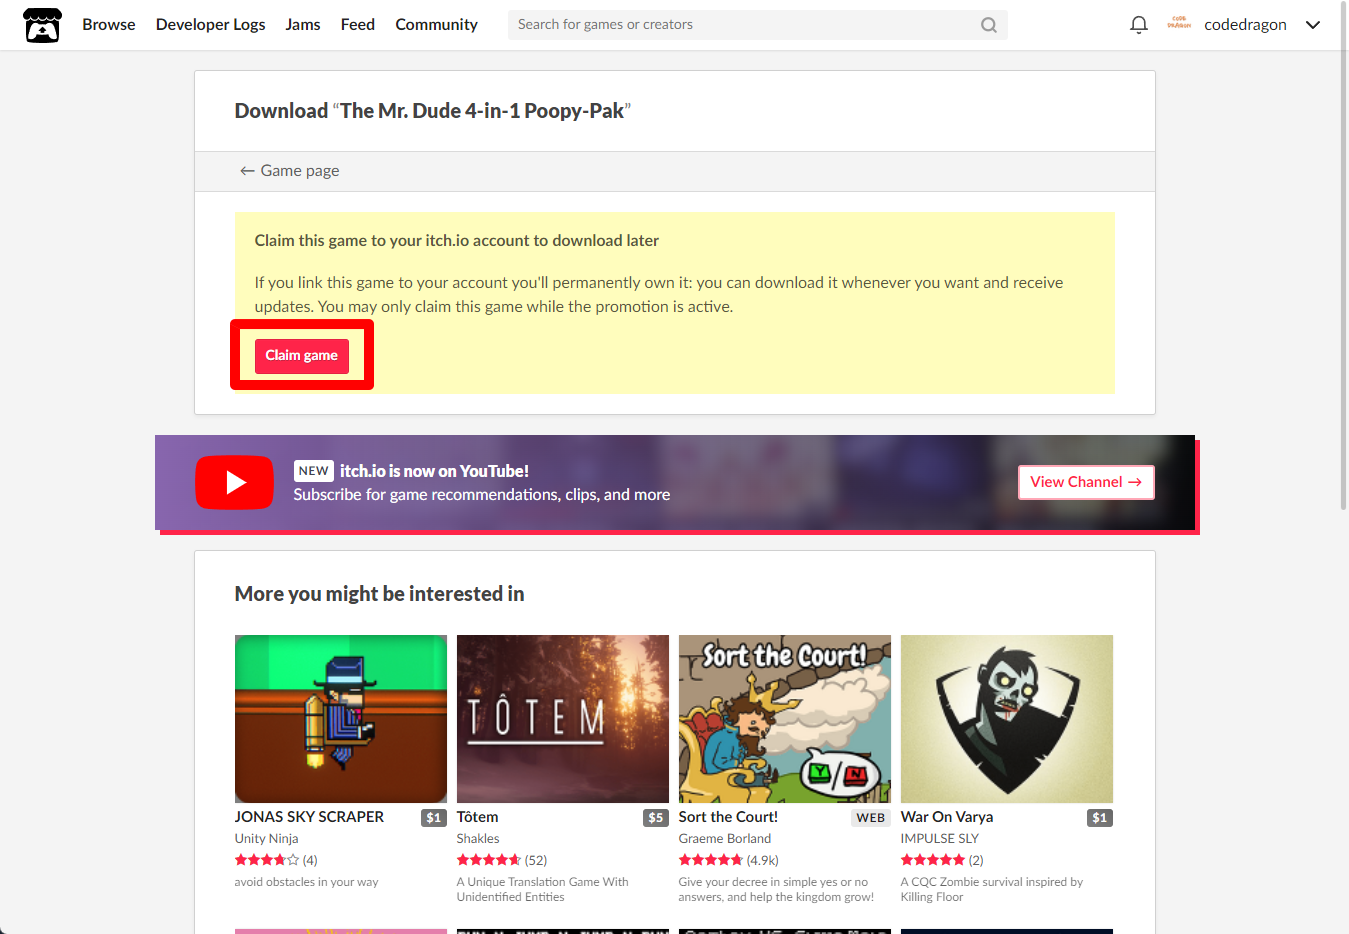Click 'Give your decree' description text
The width and height of the screenshot is (1349, 934).
[x=776, y=890]
